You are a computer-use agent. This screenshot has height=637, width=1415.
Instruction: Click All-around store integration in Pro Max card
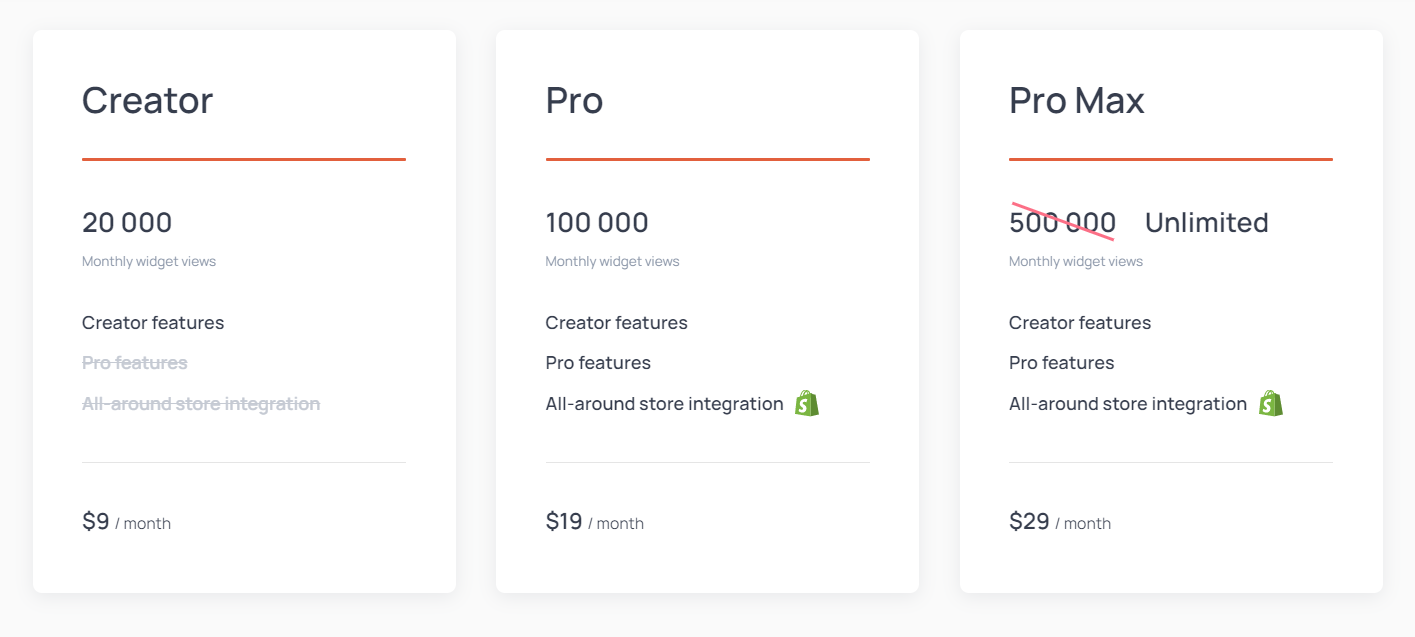click(1128, 404)
